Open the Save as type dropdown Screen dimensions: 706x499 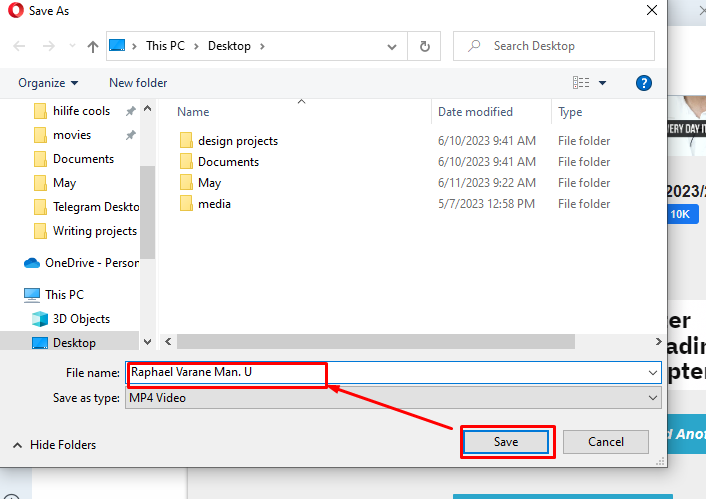393,398
